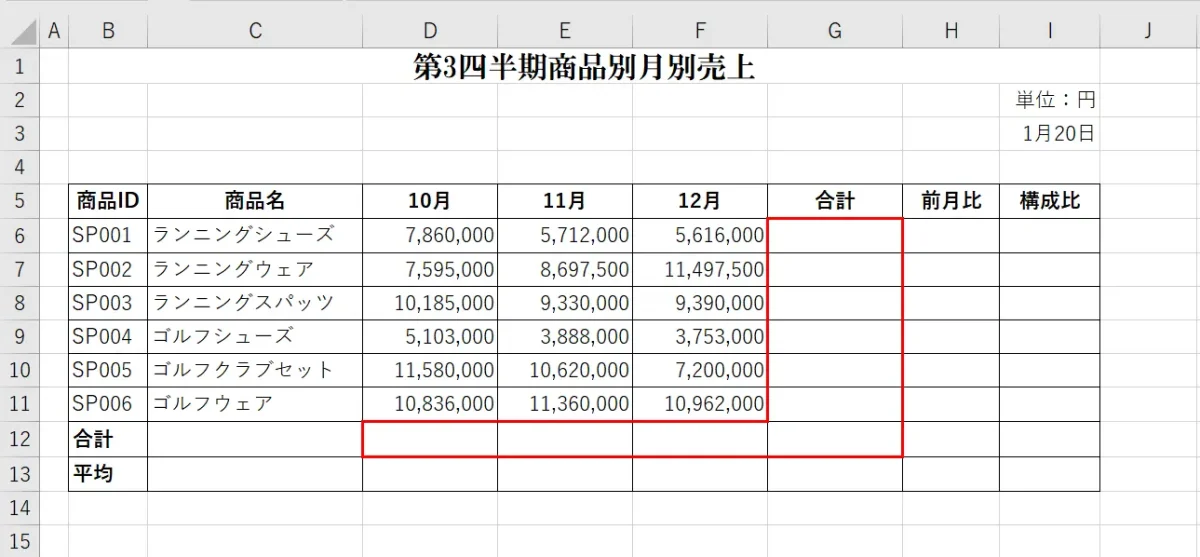The image size is (1200, 557).
Task: Select the row 5 header
Action: (20, 201)
